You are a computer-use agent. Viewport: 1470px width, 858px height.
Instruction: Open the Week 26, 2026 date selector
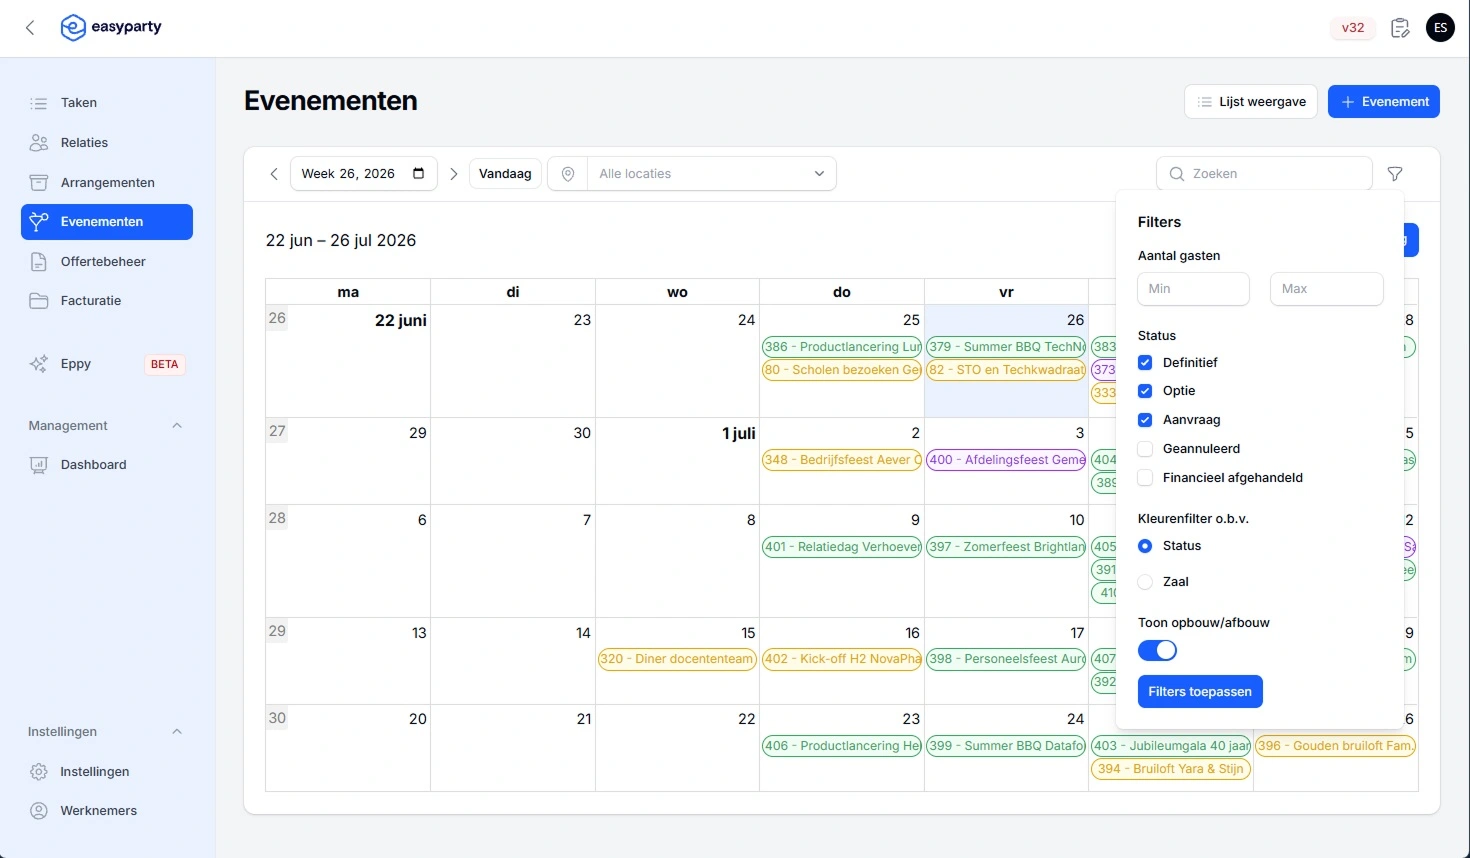(364, 174)
